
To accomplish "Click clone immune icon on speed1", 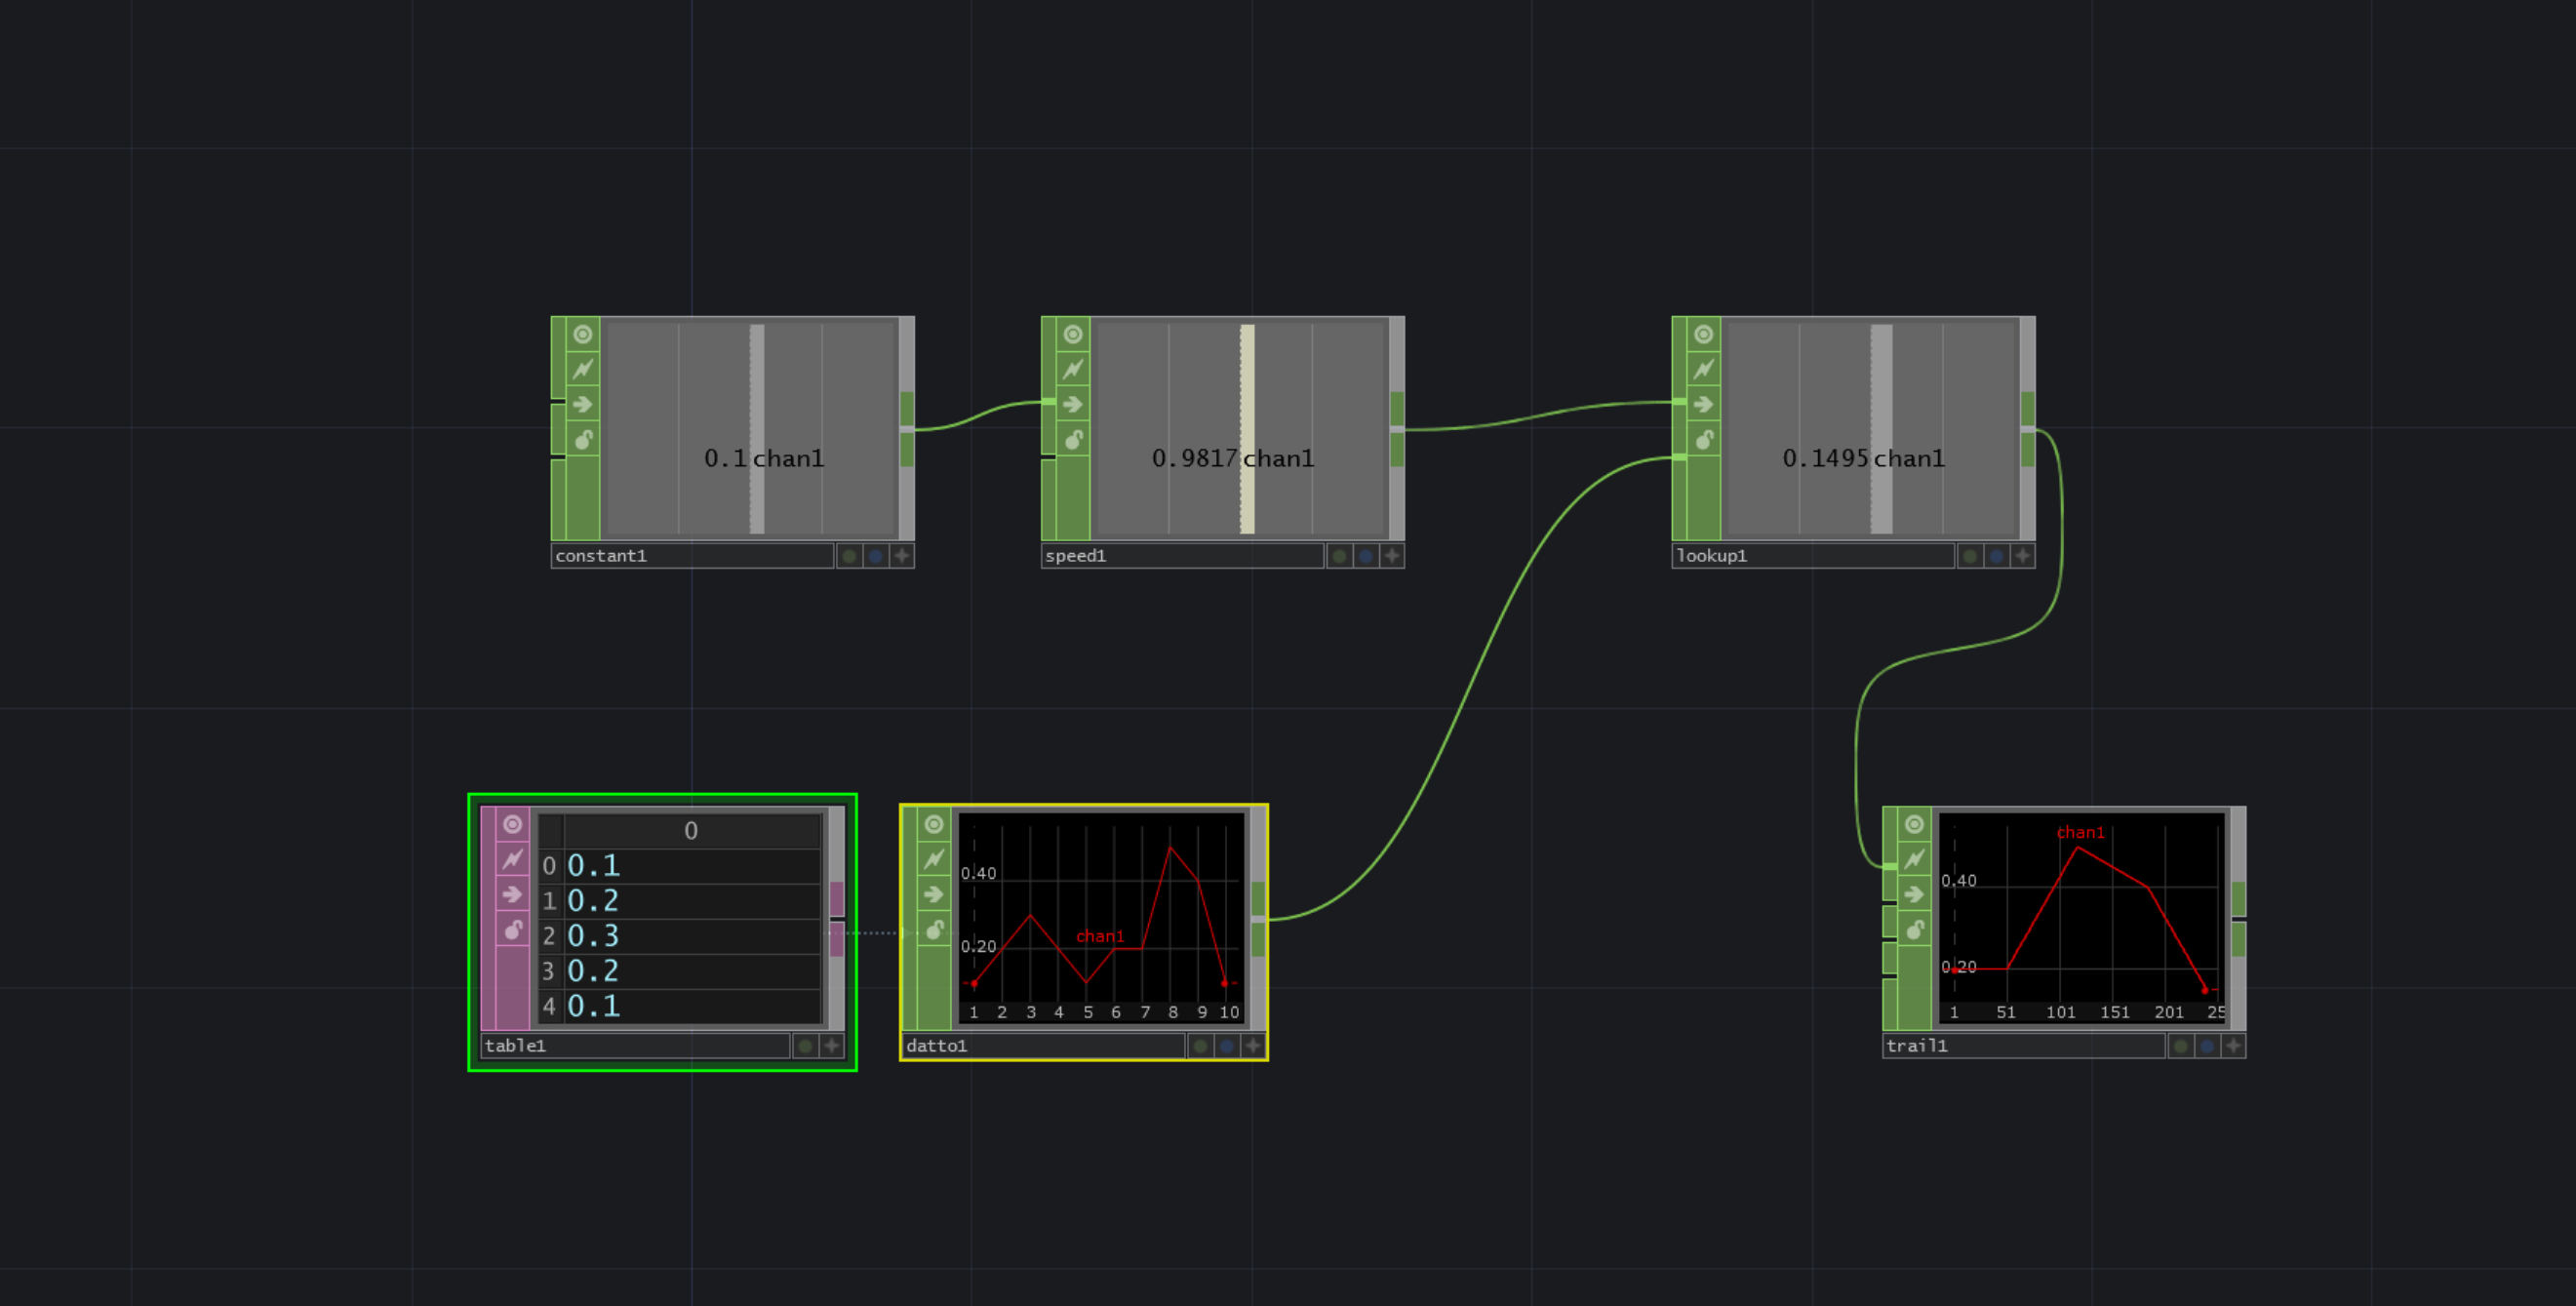I will tap(1073, 369).
